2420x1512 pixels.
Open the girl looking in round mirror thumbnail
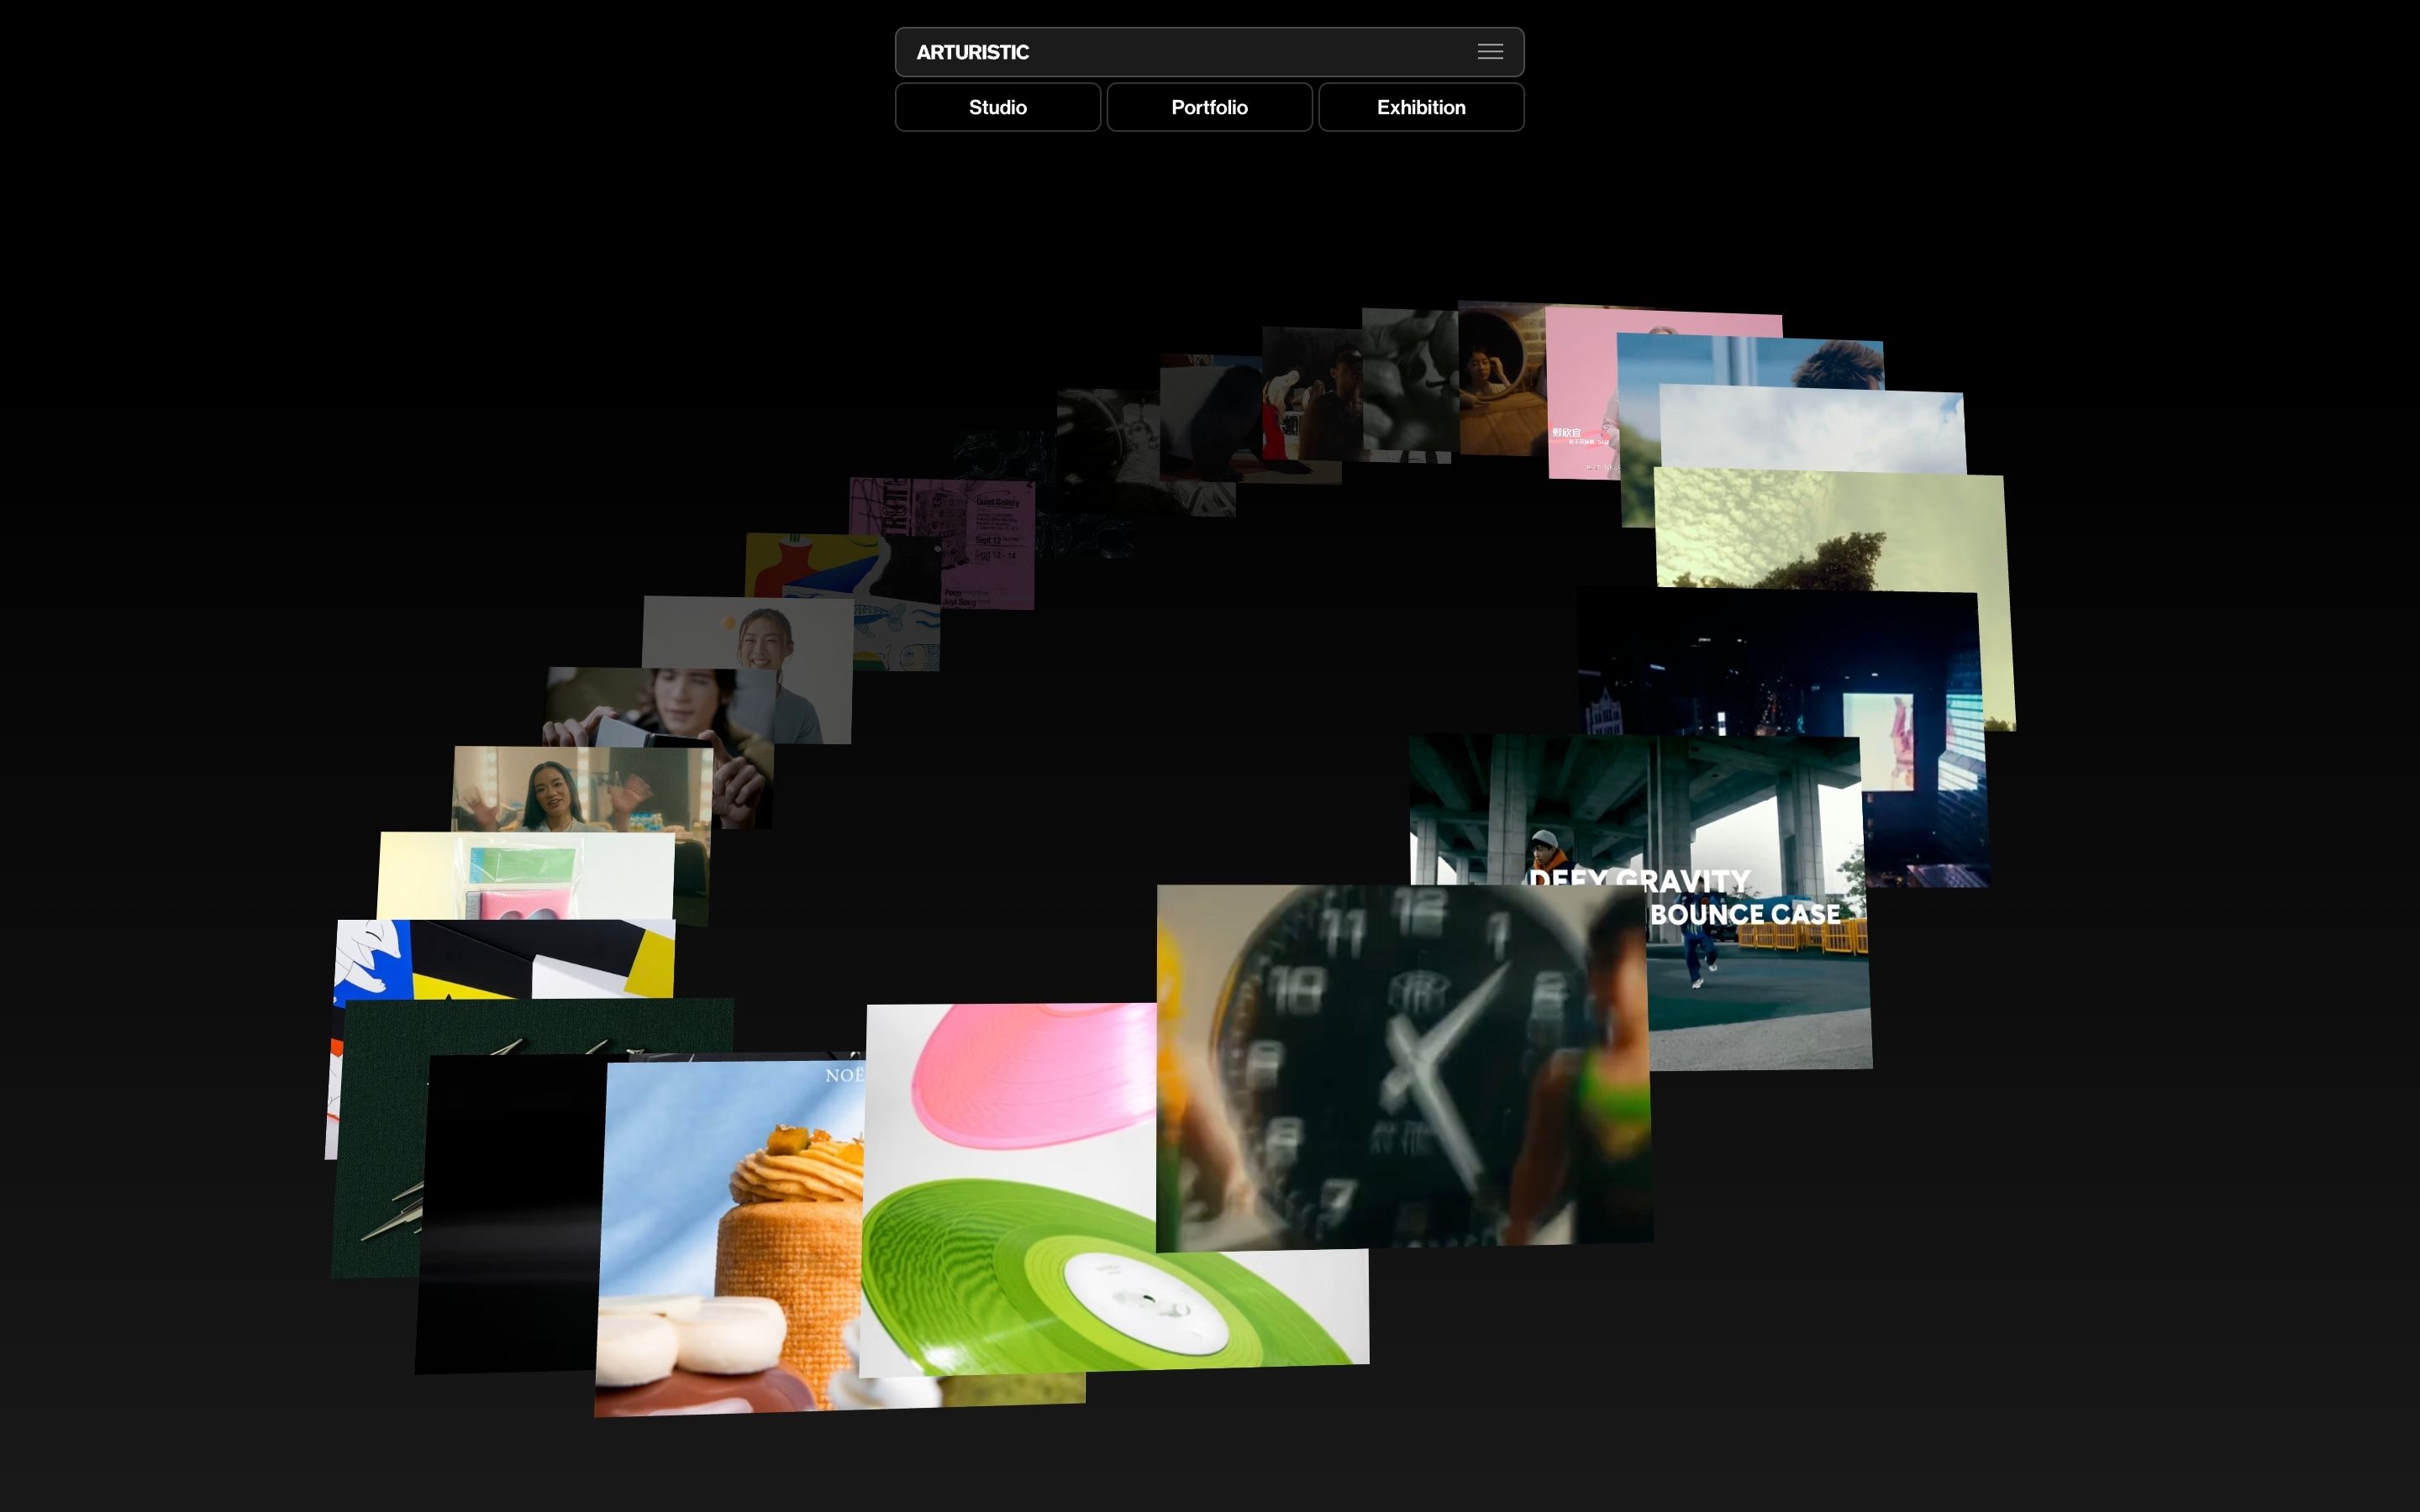pos(1500,380)
